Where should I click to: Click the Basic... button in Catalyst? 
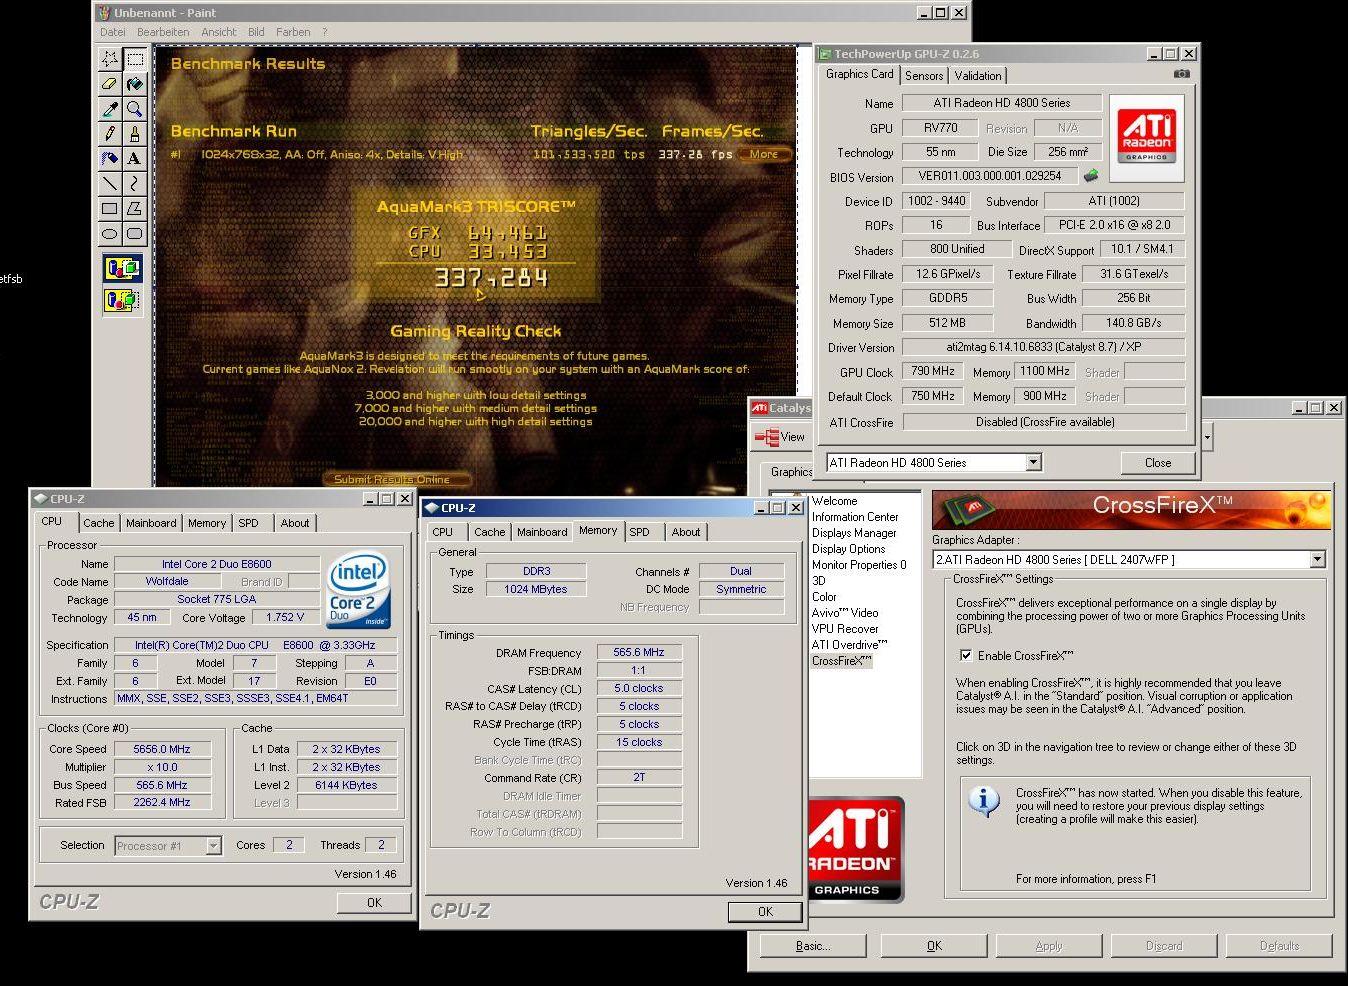(812, 946)
